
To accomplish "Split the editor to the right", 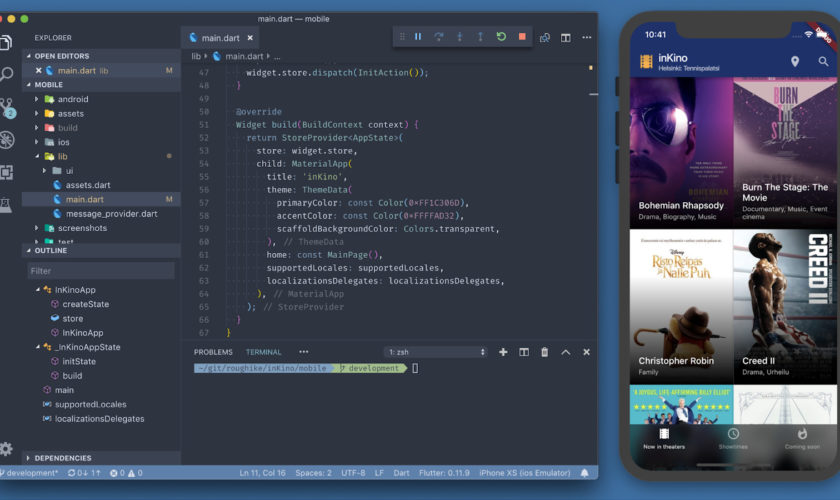I will 565,38.
